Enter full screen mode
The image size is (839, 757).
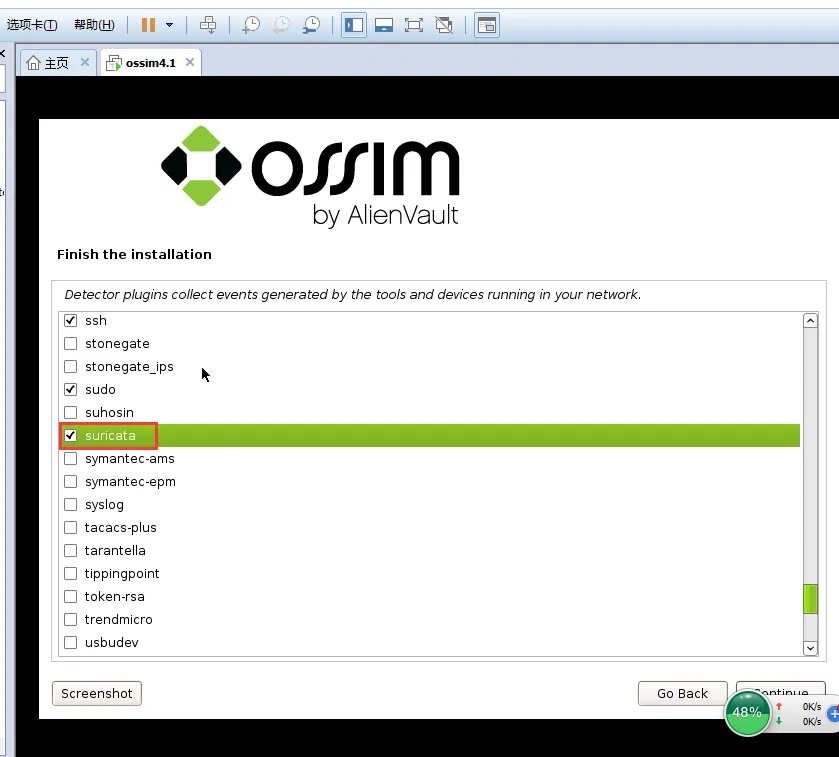coord(414,25)
